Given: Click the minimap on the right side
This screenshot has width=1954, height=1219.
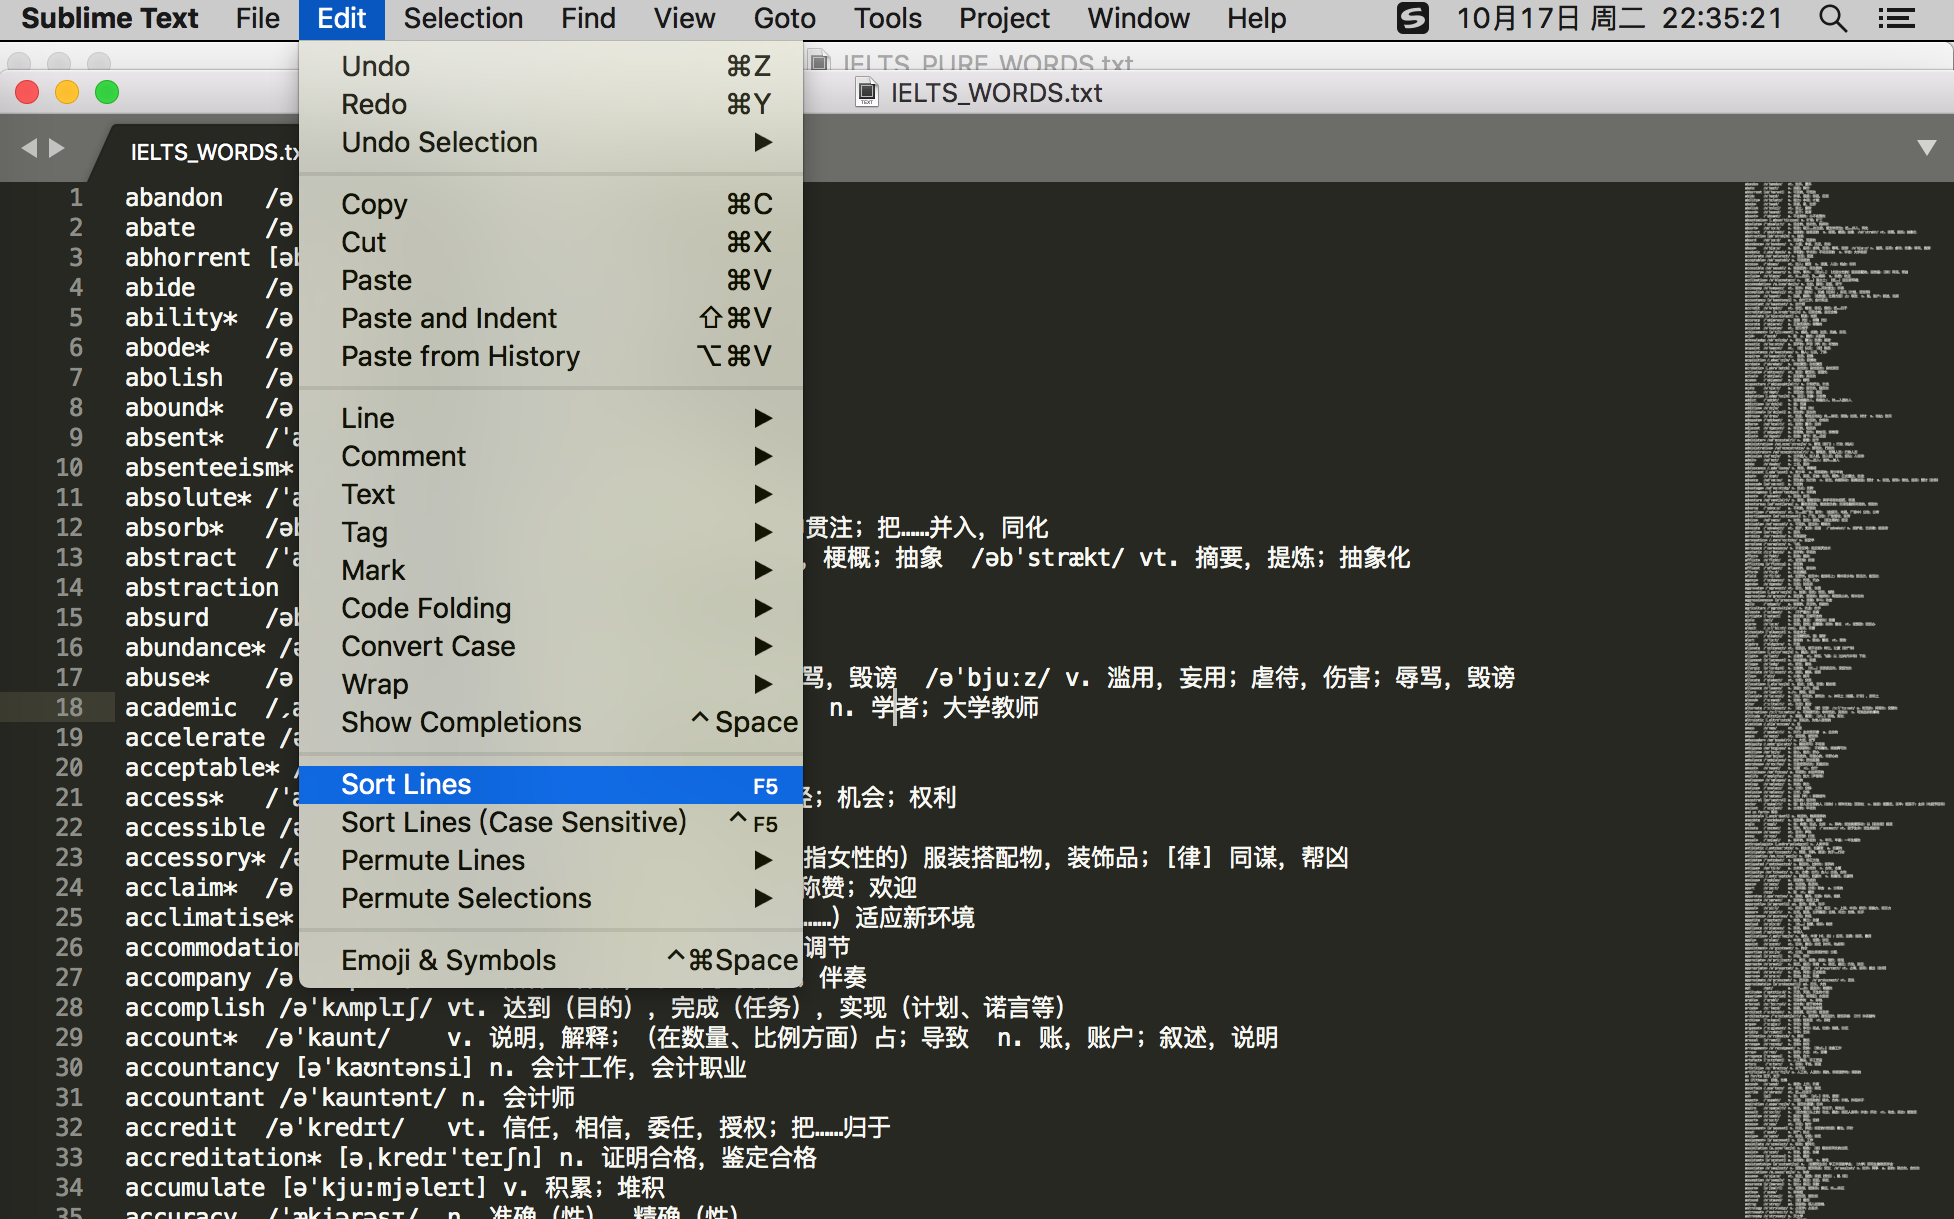Looking at the screenshot, I should tap(1845, 700).
